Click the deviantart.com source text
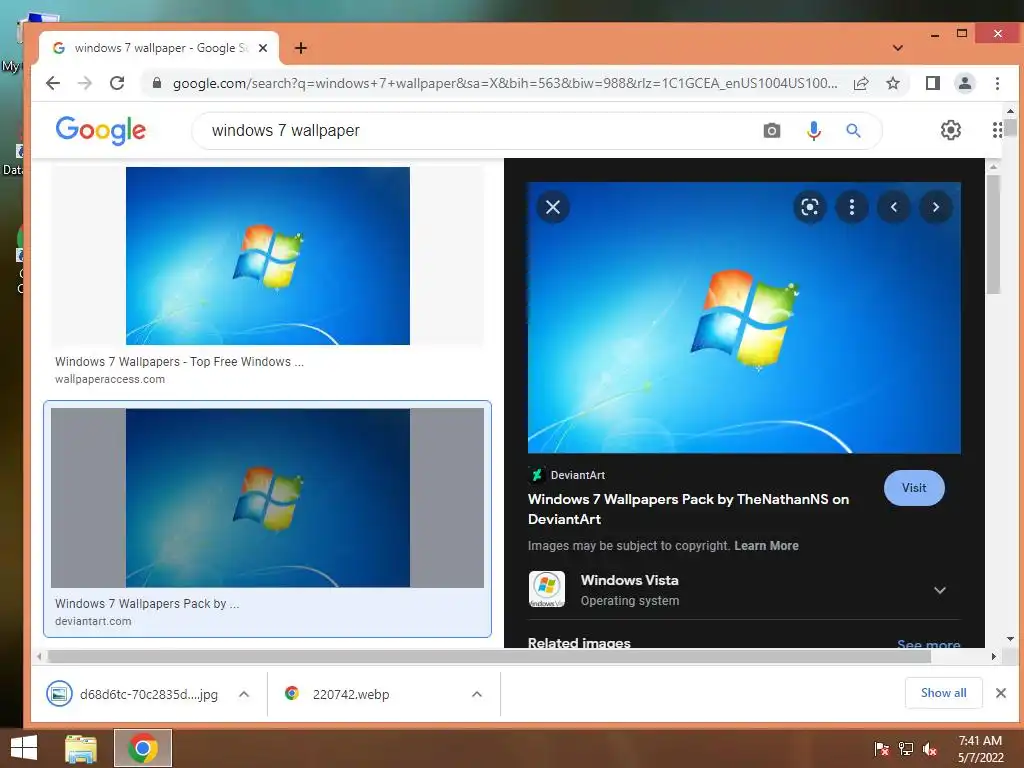The height and width of the screenshot is (768, 1024). [x=93, y=621]
